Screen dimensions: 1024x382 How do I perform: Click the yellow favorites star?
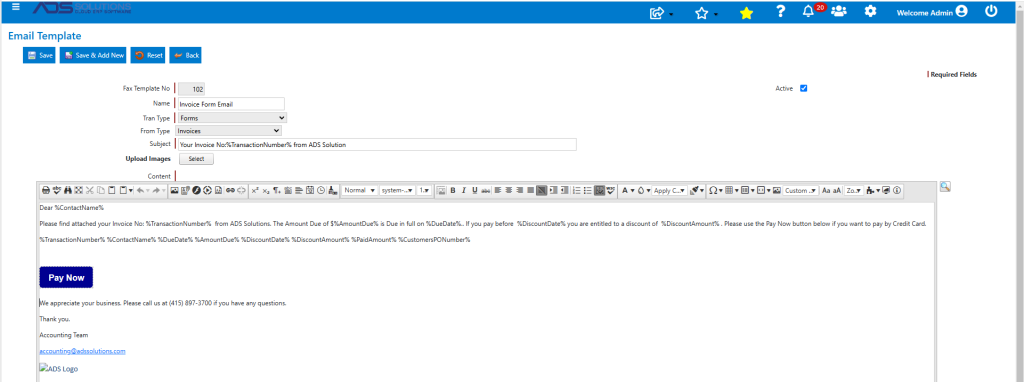point(746,12)
